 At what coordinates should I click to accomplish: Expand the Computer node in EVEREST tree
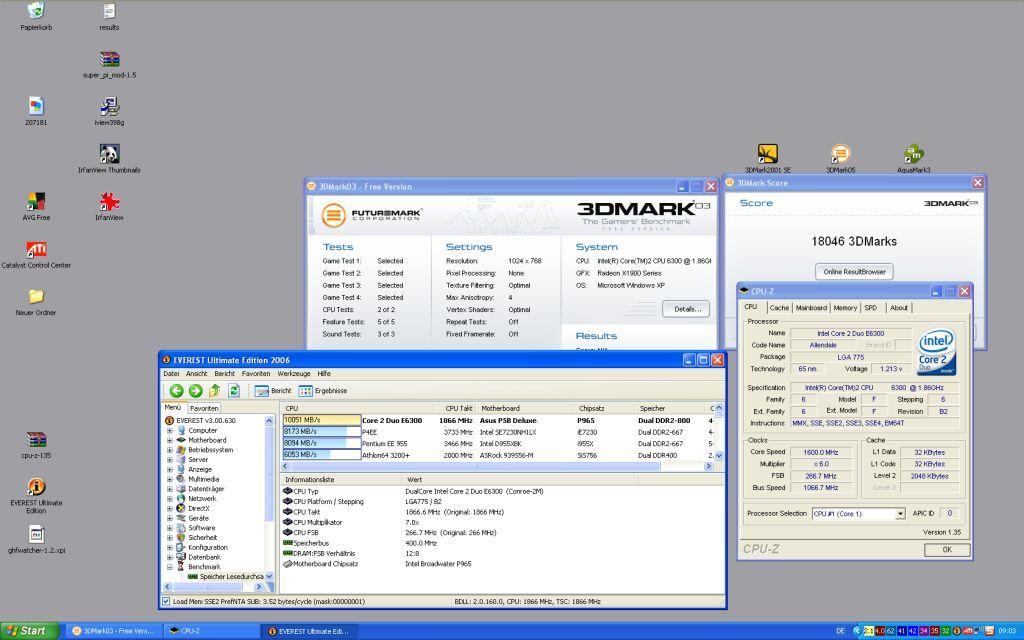click(x=170, y=430)
